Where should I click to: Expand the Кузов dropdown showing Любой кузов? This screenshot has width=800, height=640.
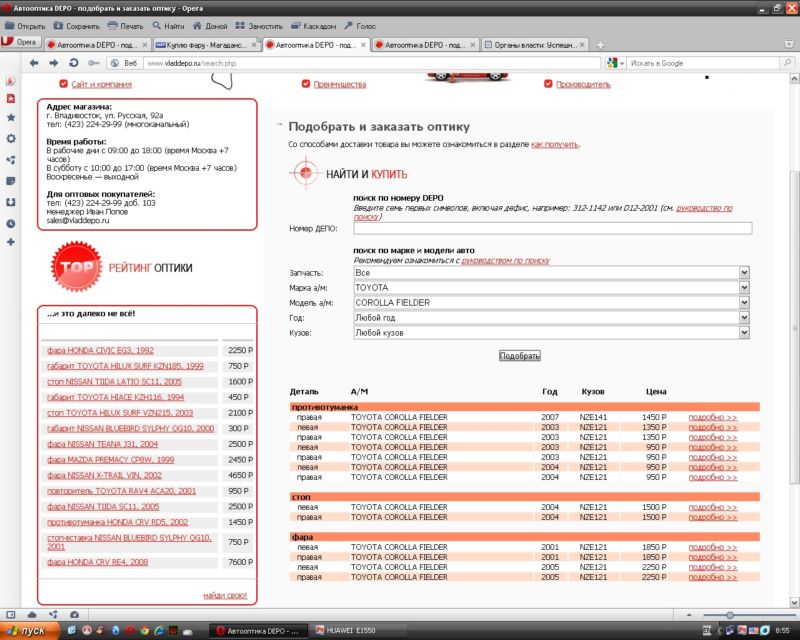(552, 333)
